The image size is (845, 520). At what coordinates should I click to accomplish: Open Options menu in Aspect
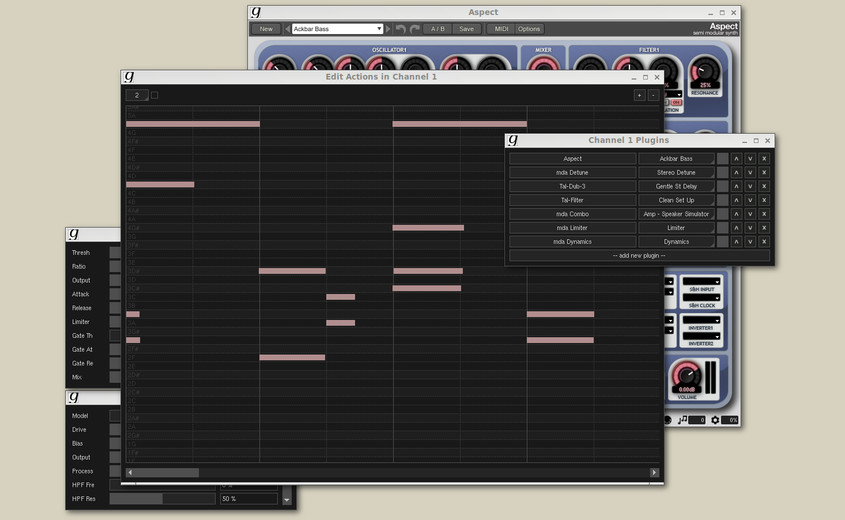pos(529,29)
